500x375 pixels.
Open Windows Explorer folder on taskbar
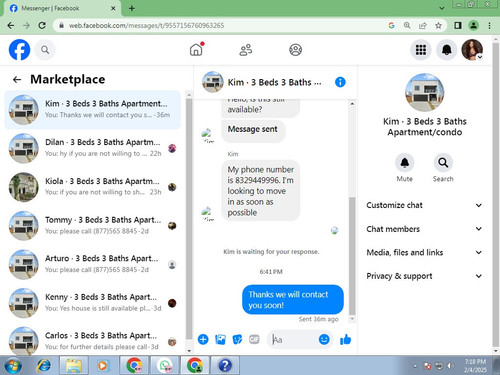pyautogui.click(x=73, y=365)
